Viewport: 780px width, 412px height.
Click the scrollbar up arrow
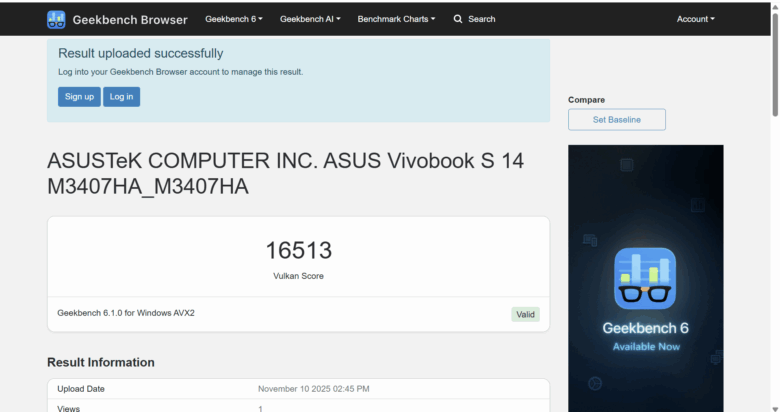[775, 6]
